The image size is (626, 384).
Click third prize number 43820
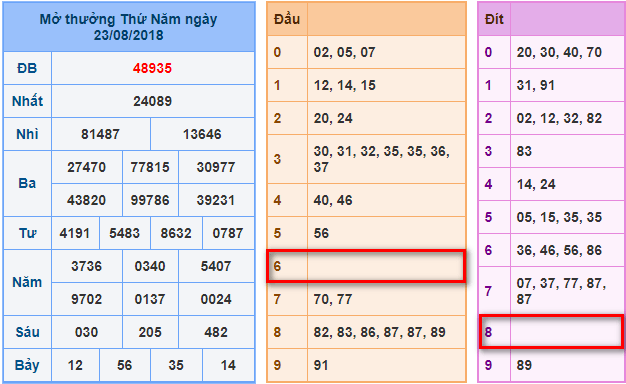pos(86,200)
